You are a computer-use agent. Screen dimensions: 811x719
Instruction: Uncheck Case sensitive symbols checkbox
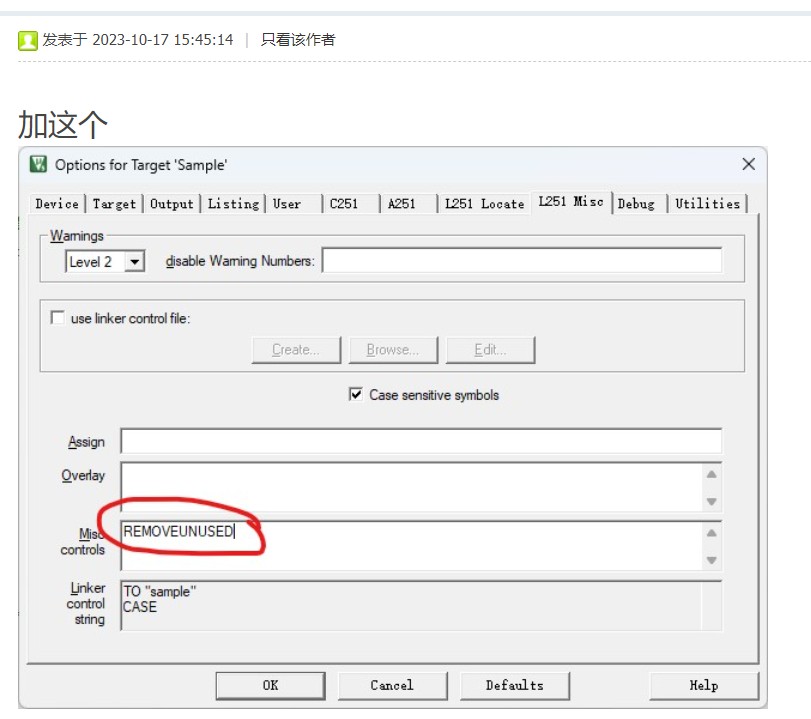[355, 394]
